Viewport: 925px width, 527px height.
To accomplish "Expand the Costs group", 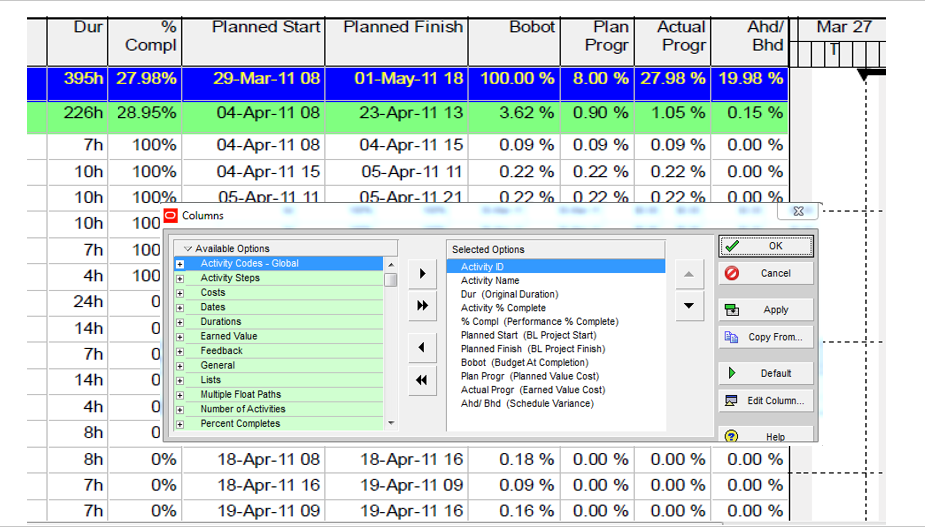I will 180,293.
